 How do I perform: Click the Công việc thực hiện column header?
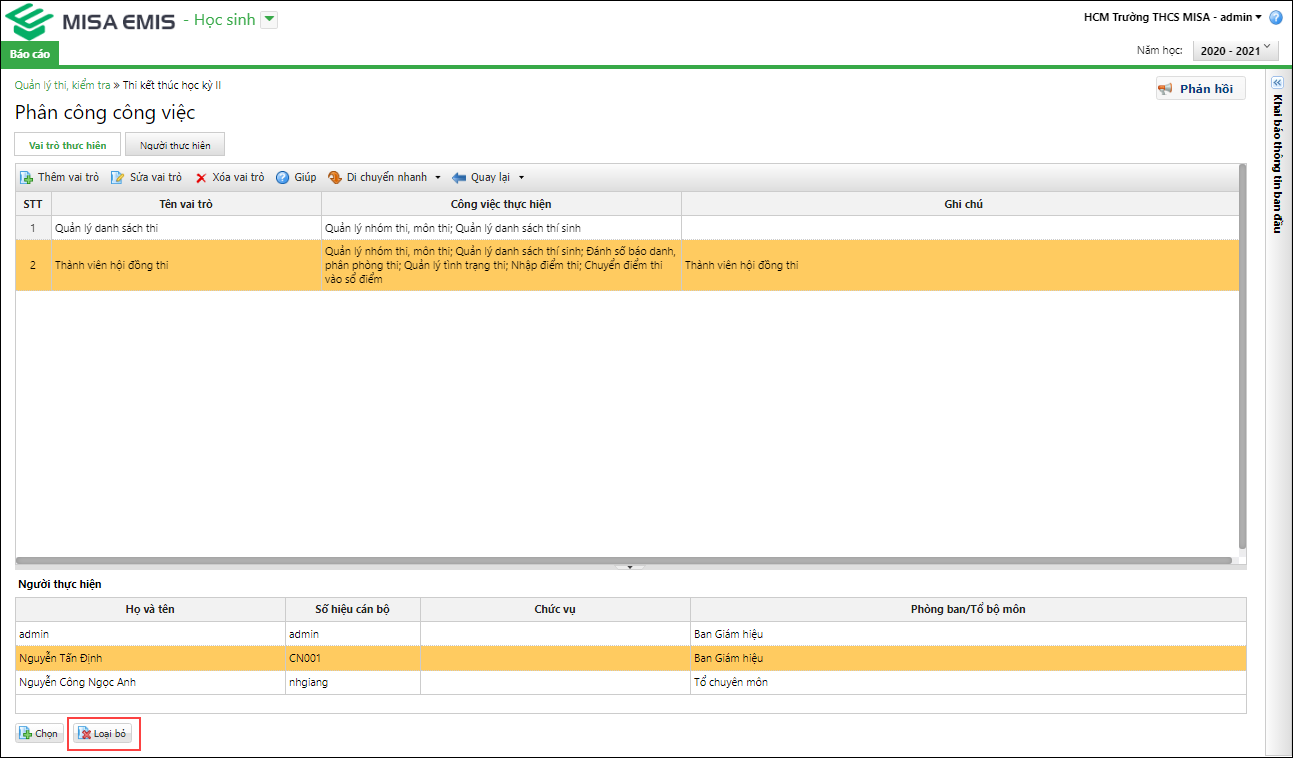click(501, 204)
